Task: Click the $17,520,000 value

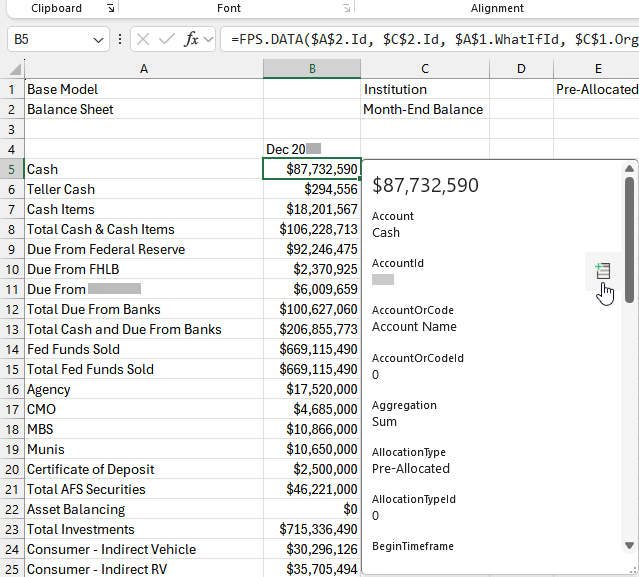Action: 322,389
